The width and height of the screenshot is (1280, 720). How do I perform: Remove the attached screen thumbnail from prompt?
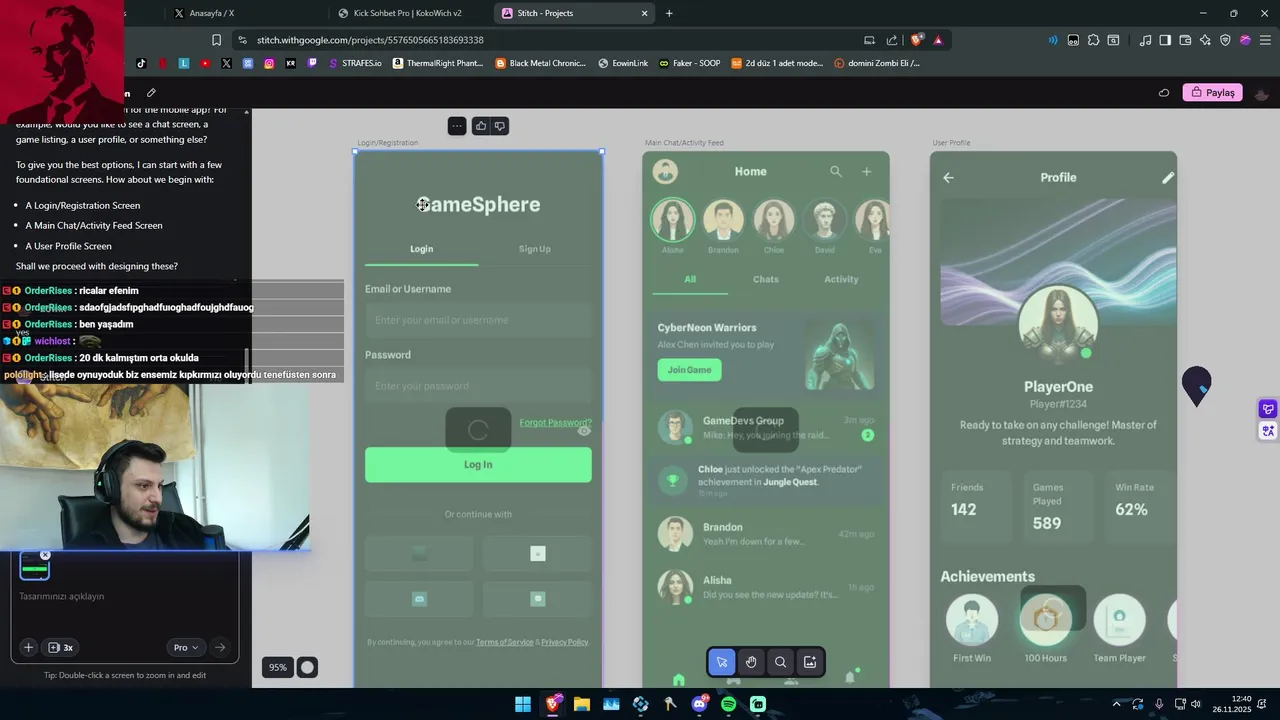pyautogui.click(x=45, y=555)
